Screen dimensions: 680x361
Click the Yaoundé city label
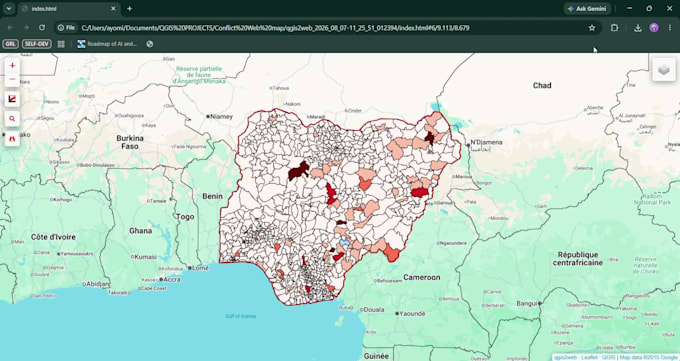(x=412, y=313)
